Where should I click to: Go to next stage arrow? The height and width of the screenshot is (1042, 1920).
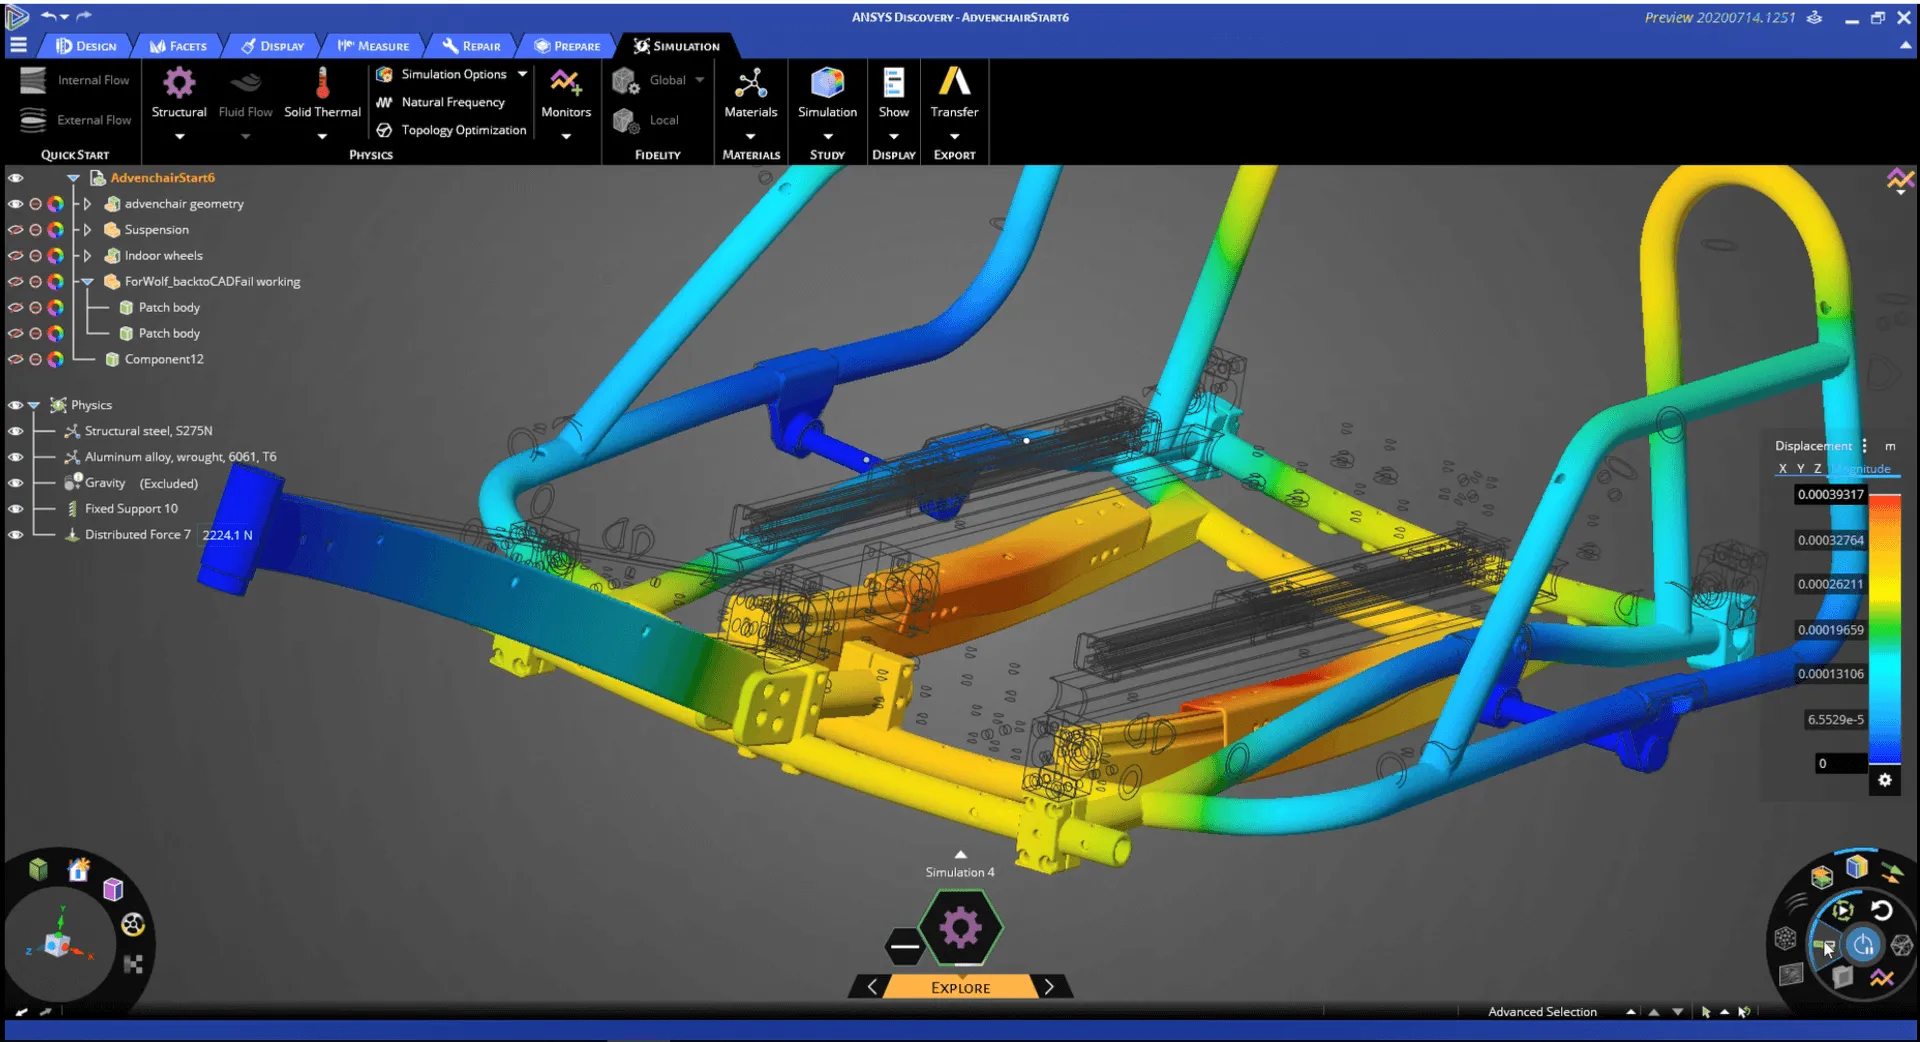1049,987
